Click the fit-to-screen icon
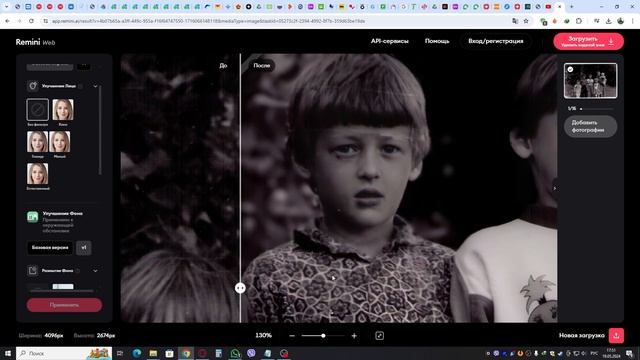This screenshot has width=640, height=360. coord(379,336)
